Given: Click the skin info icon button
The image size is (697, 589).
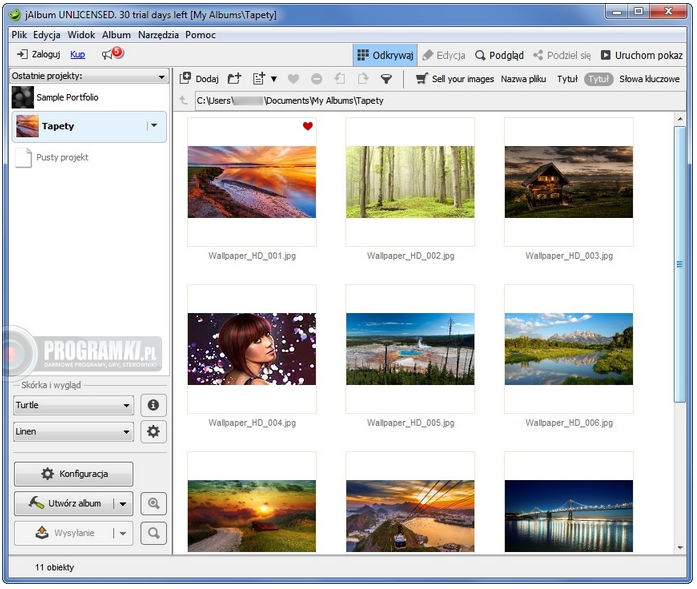Looking at the screenshot, I should point(153,405).
